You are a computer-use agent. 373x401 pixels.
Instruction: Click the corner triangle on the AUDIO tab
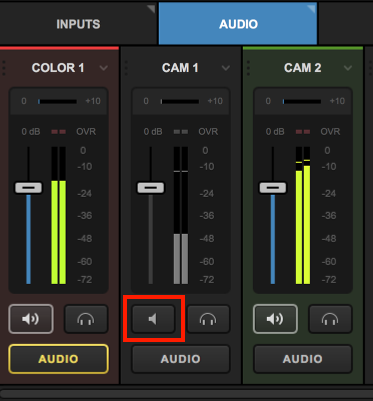pyautogui.click(x=312, y=8)
